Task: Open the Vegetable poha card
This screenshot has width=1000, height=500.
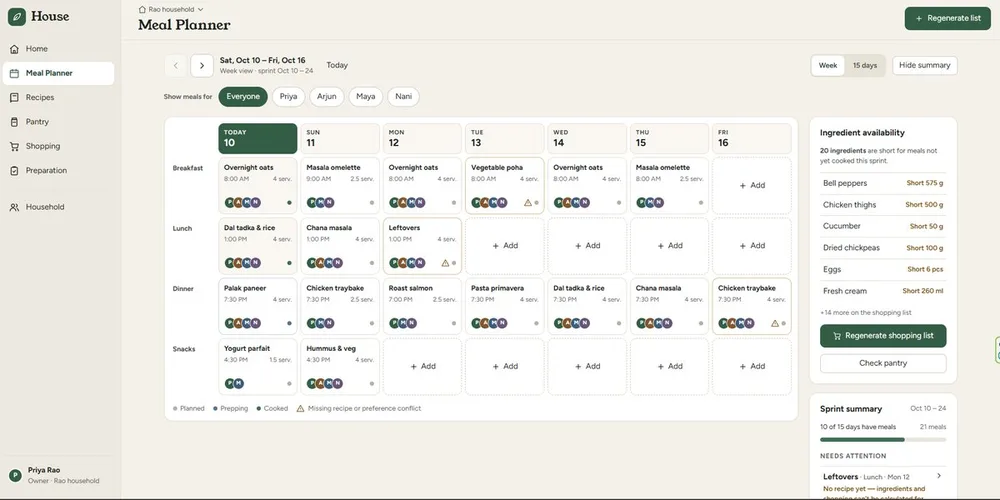Action: point(504,186)
